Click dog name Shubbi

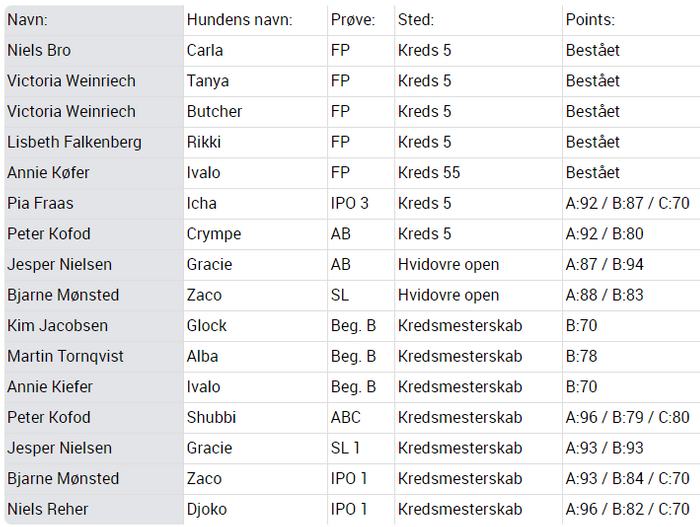[211, 417]
